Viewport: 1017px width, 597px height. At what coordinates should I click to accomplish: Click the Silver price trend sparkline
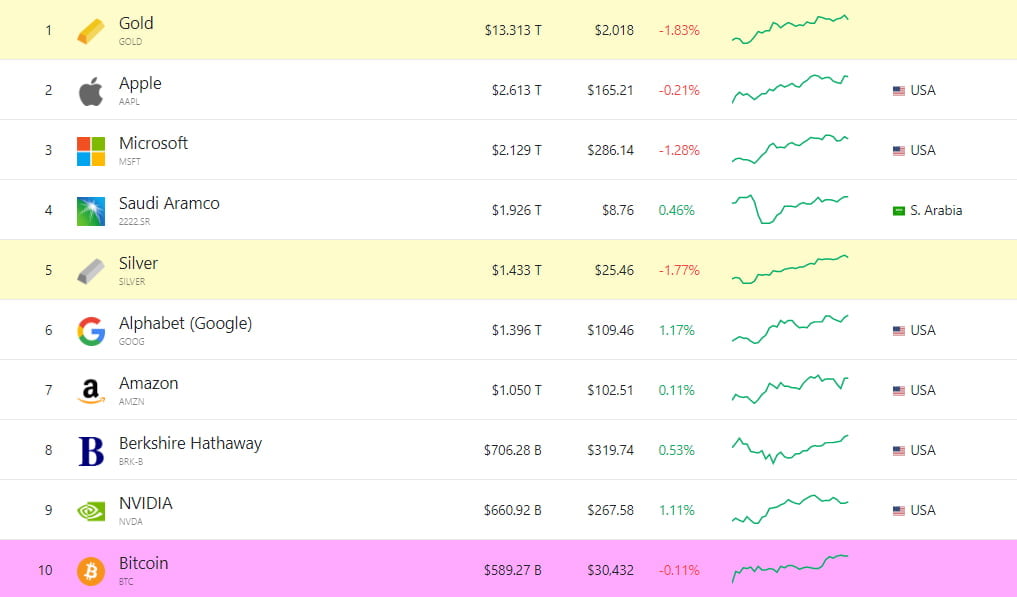[x=790, y=269]
